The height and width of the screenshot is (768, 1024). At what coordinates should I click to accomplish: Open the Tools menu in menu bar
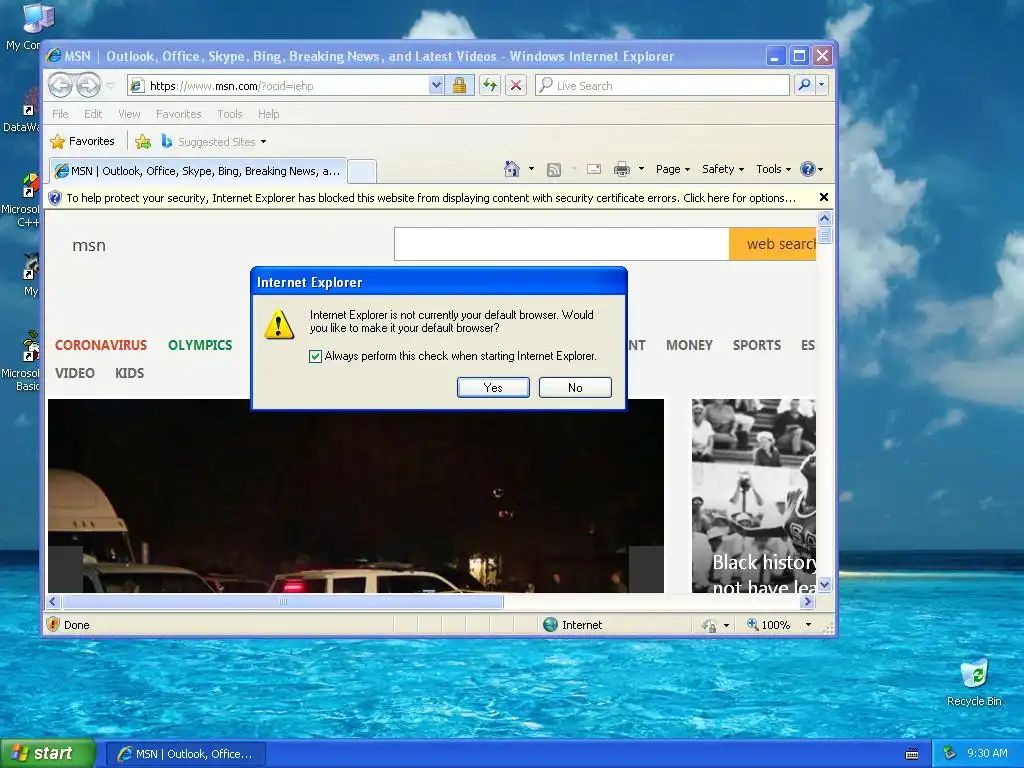[x=230, y=114]
